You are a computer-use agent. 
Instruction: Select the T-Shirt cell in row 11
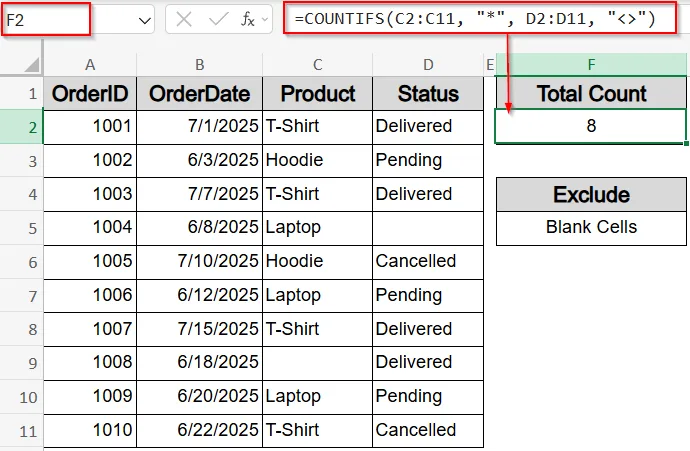(317, 431)
